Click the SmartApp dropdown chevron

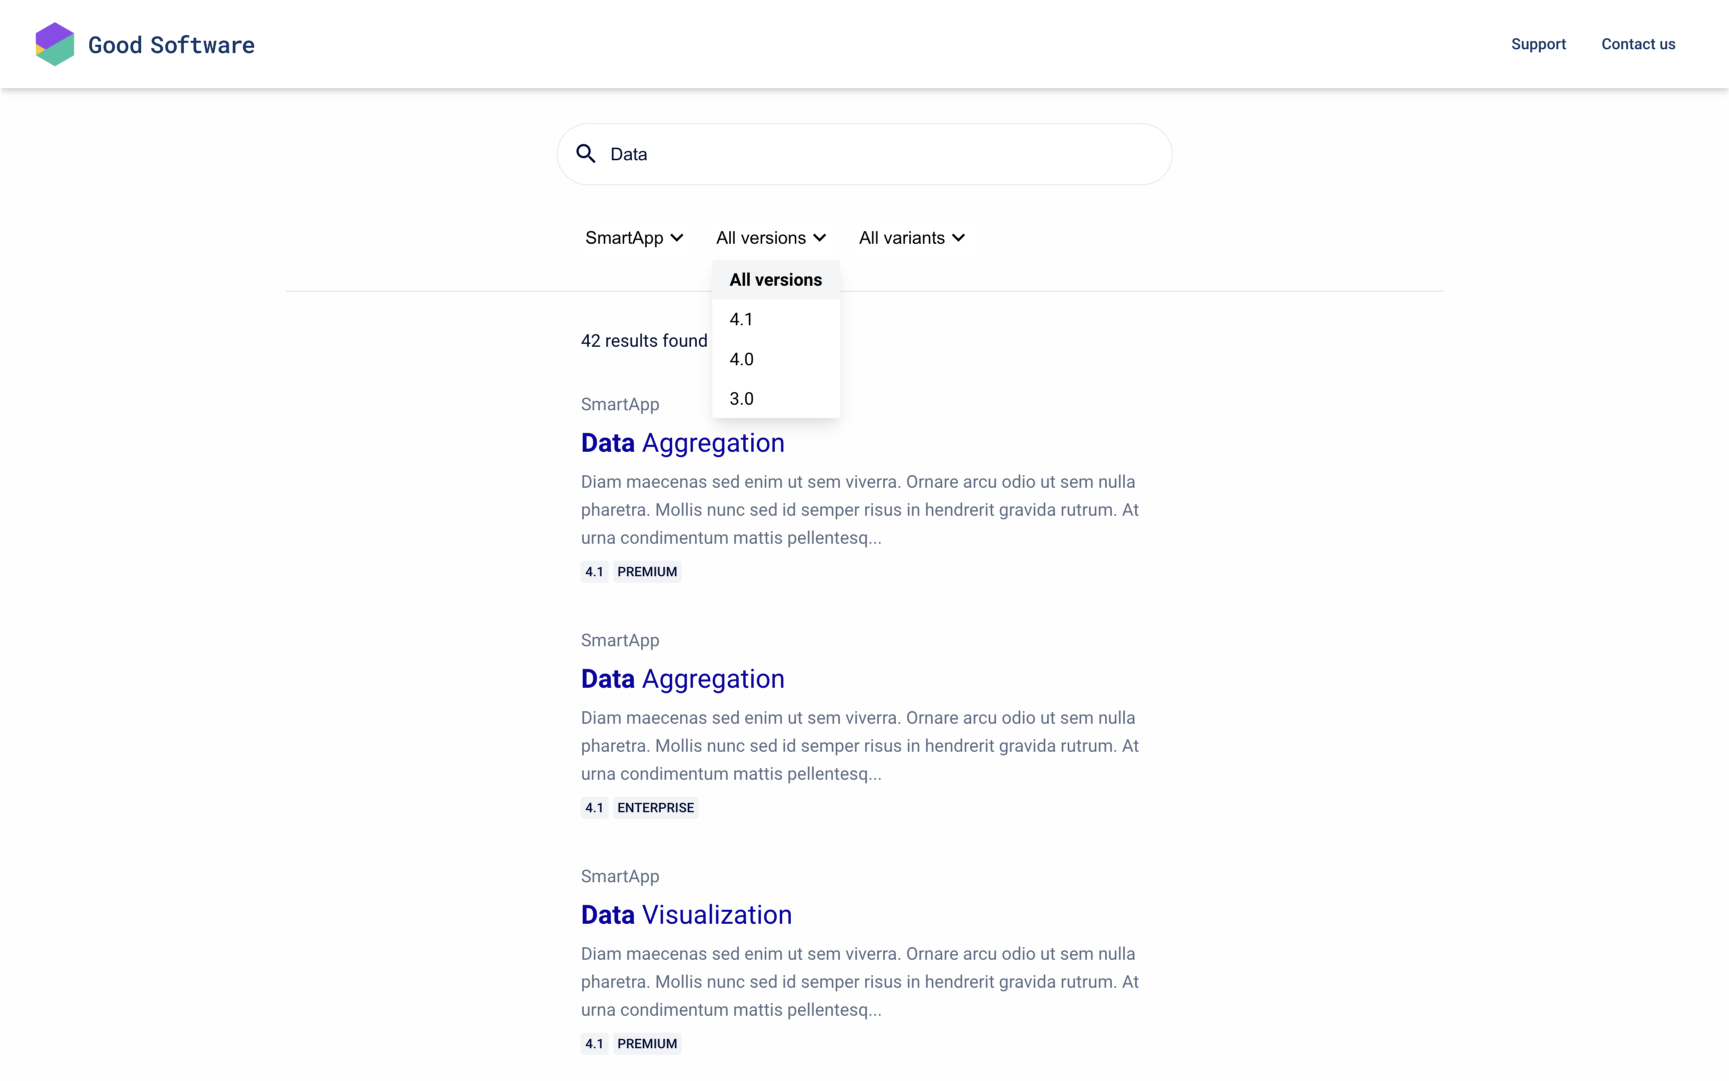677,238
